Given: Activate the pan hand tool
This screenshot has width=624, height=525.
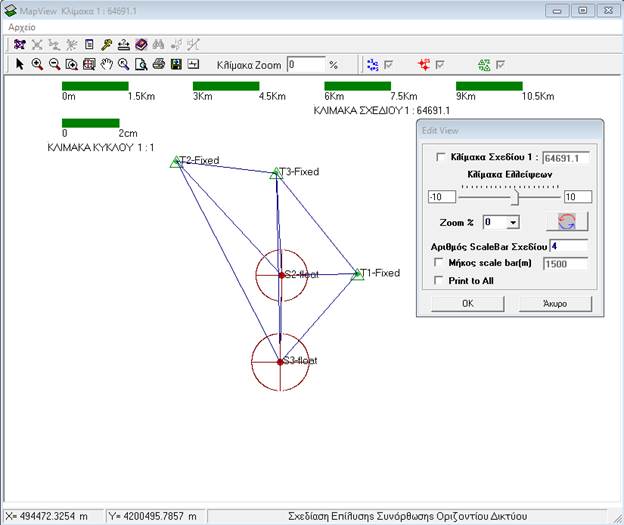Looking at the screenshot, I should tap(106, 64).
